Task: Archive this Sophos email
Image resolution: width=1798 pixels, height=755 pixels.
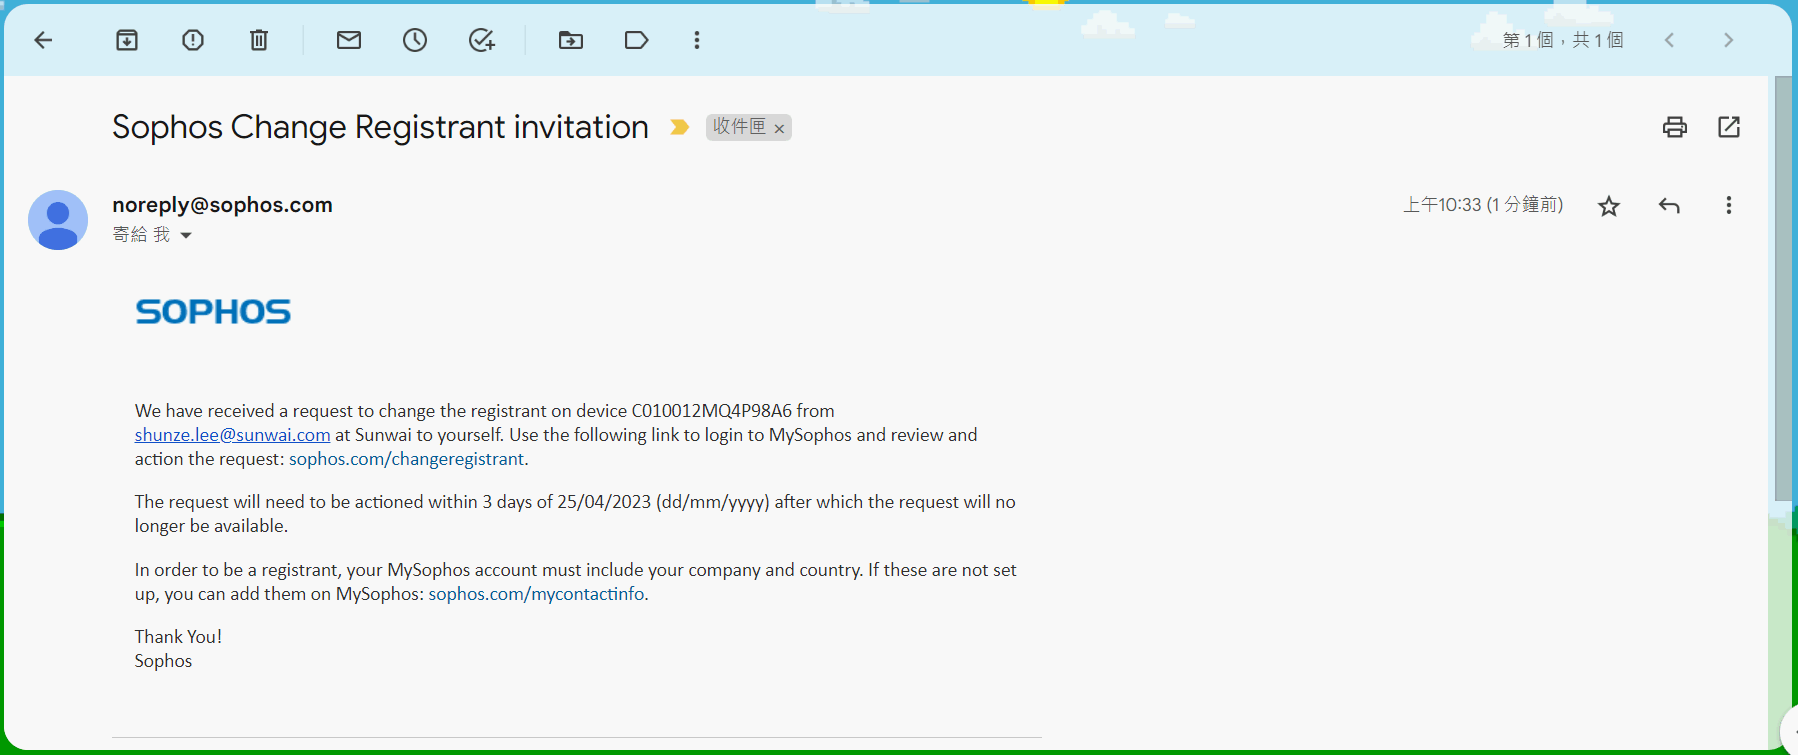Action: tap(127, 40)
